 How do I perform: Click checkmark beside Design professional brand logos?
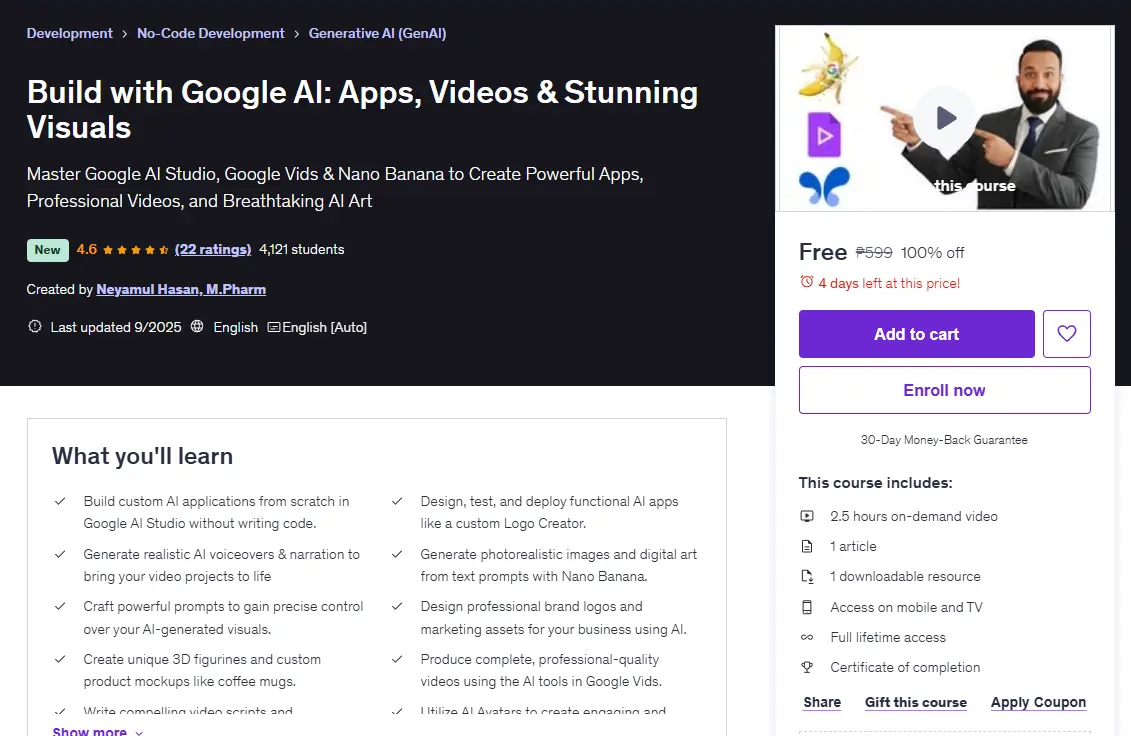coord(397,606)
